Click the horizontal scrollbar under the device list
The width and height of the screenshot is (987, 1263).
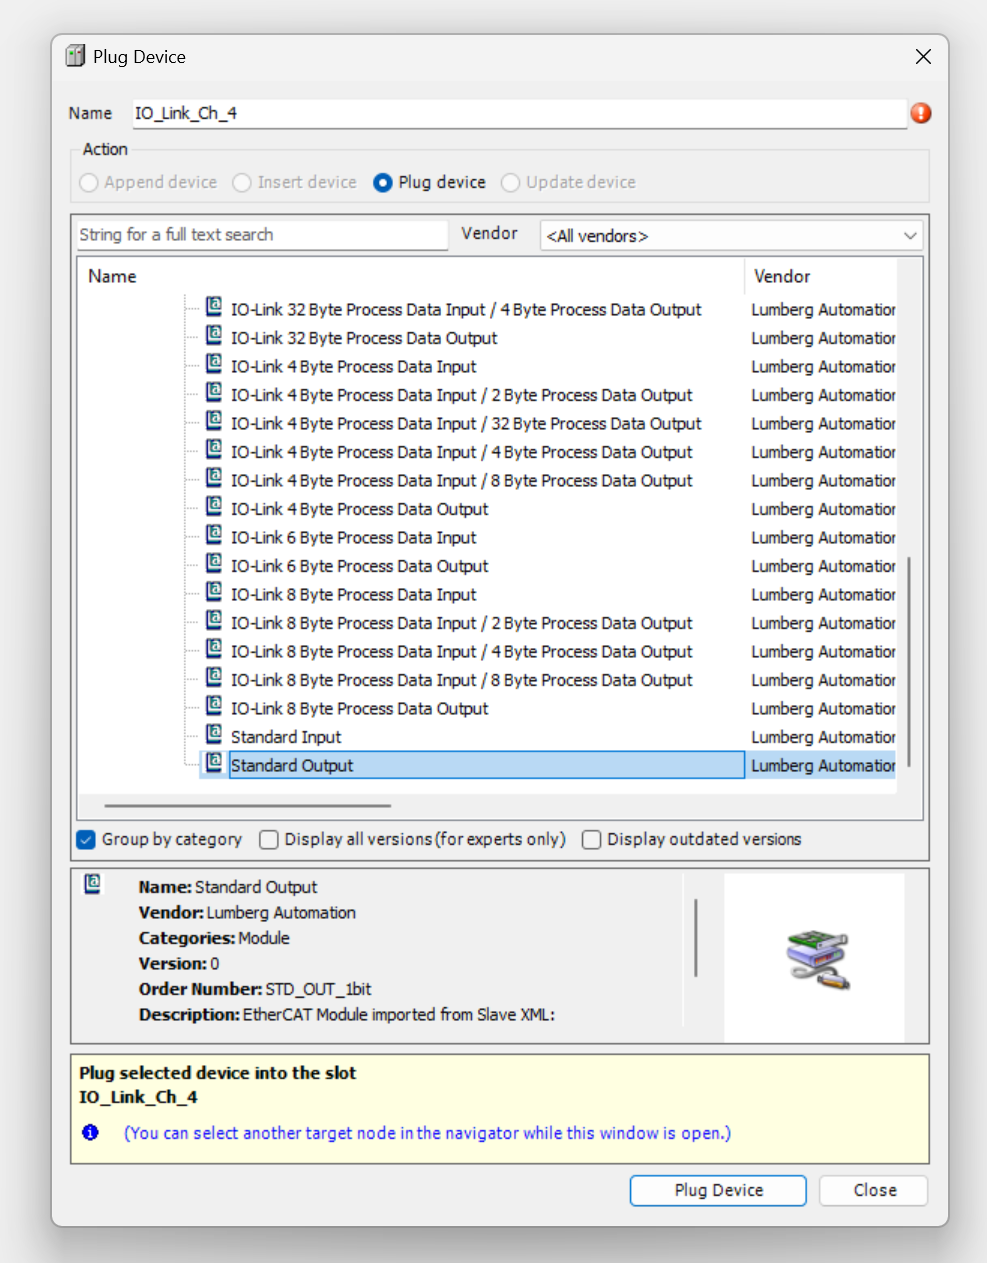247,805
